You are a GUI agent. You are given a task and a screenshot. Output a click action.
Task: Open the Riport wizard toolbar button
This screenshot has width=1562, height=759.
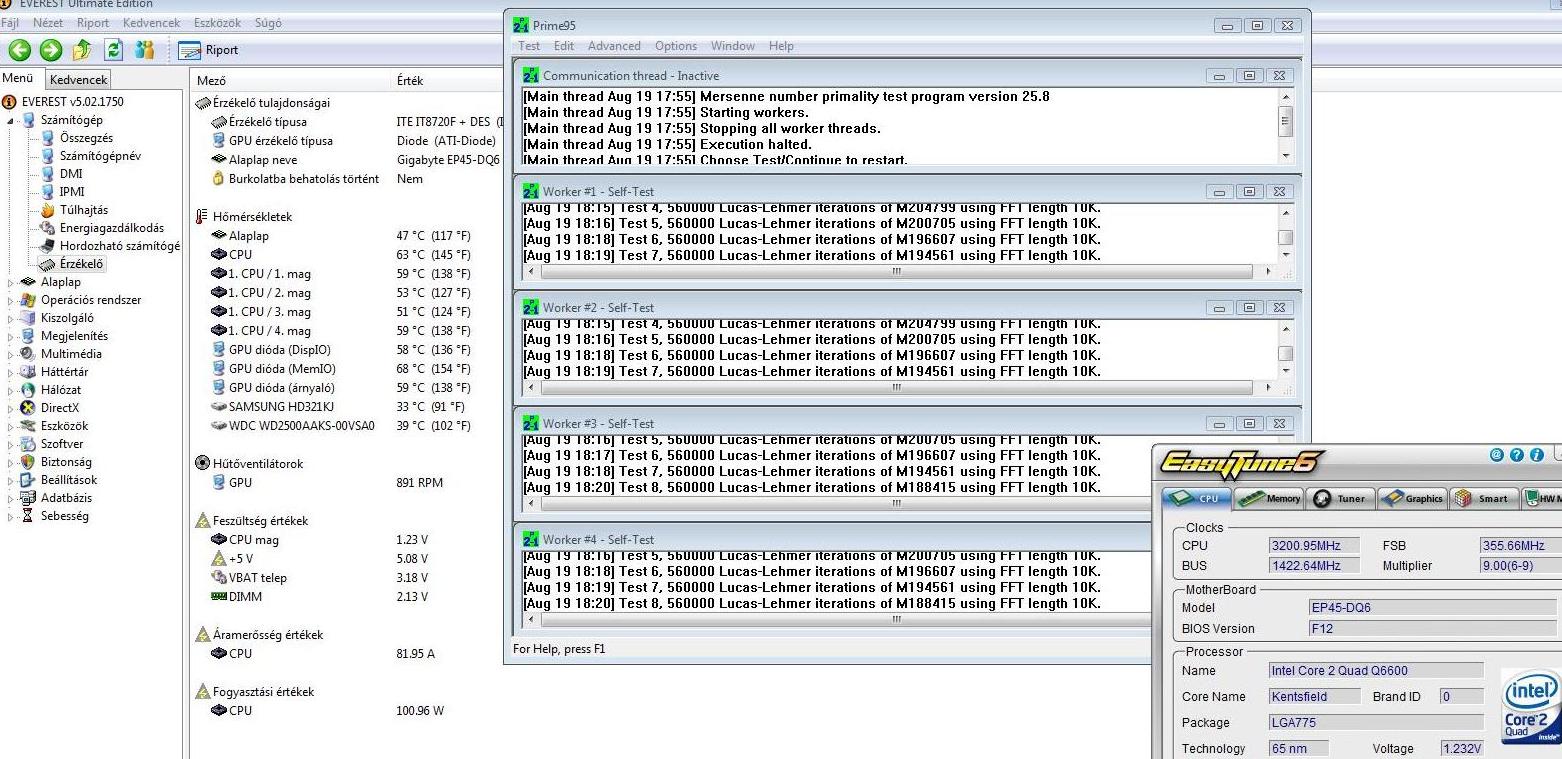pyautogui.click(x=209, y=50)
